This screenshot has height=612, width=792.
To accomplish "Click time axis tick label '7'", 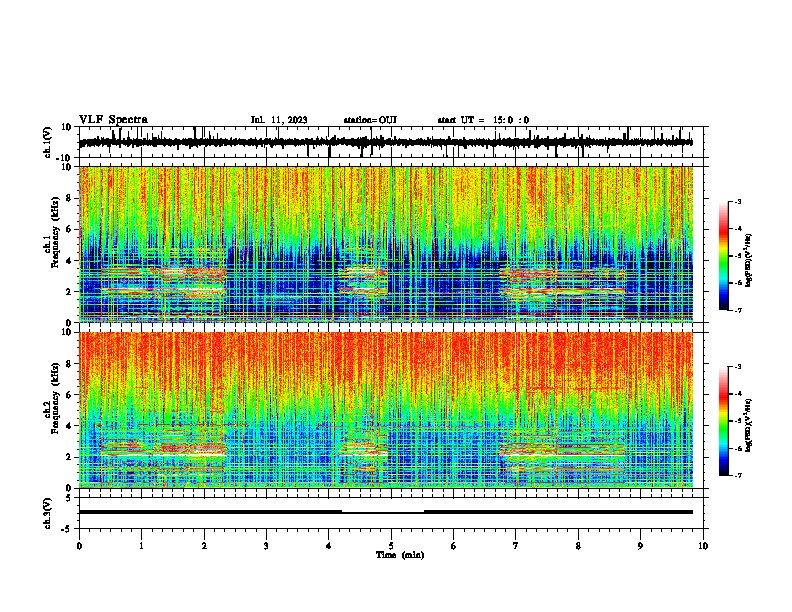I will 516,546.
